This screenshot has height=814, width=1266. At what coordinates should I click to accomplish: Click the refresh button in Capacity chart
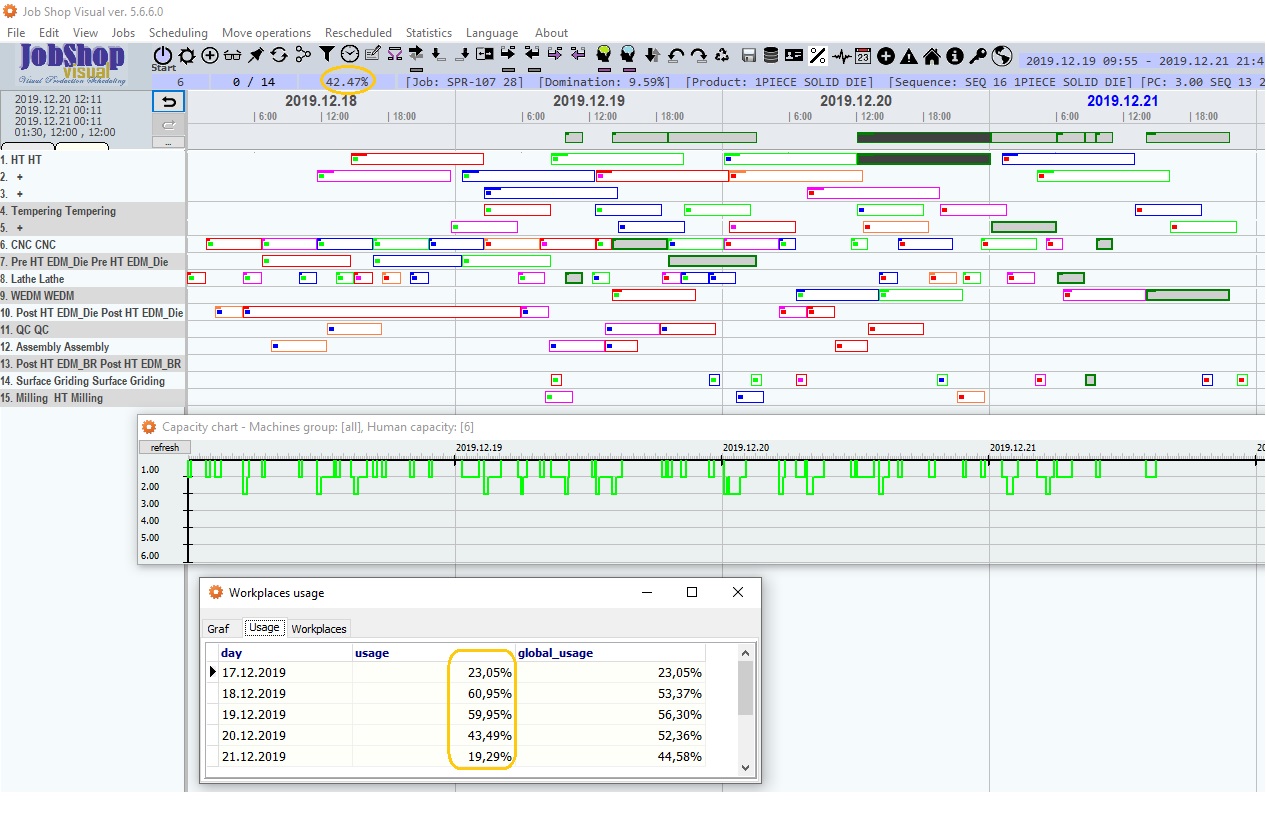point(165,447)
